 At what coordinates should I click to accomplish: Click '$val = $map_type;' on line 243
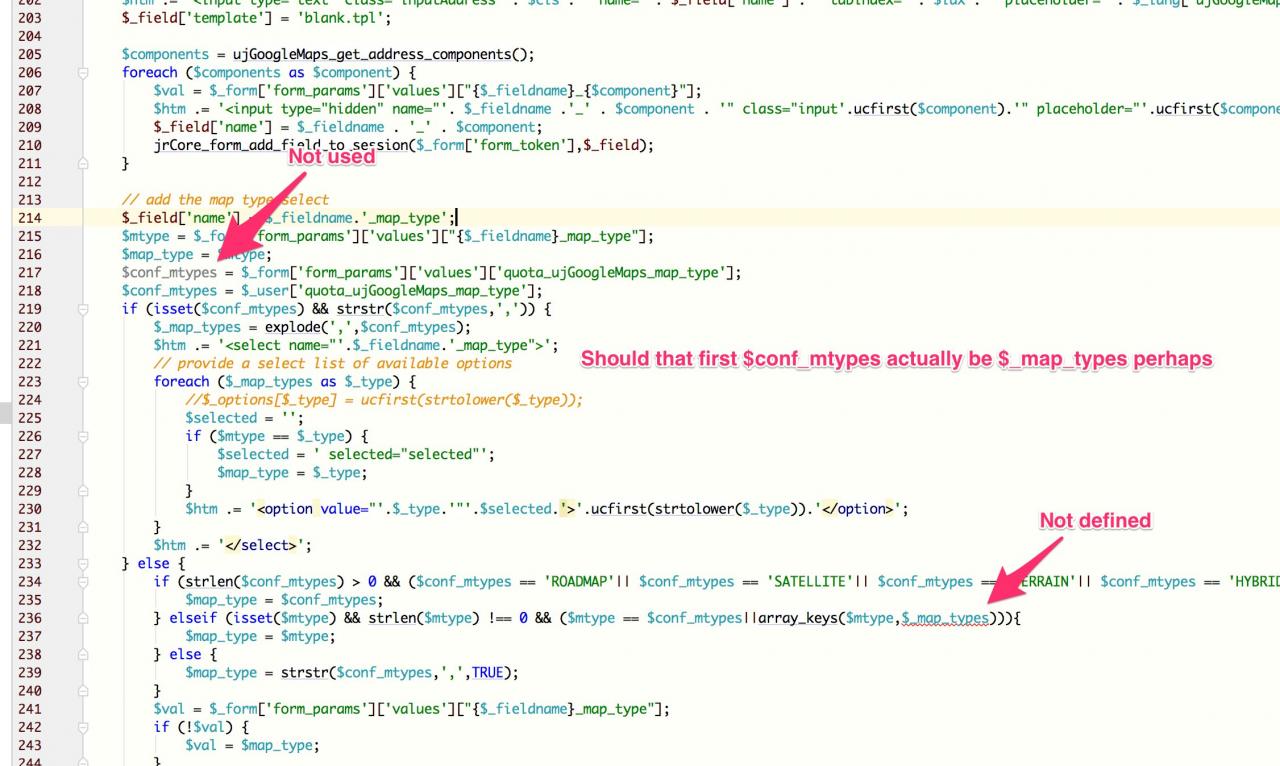[252, 745]
